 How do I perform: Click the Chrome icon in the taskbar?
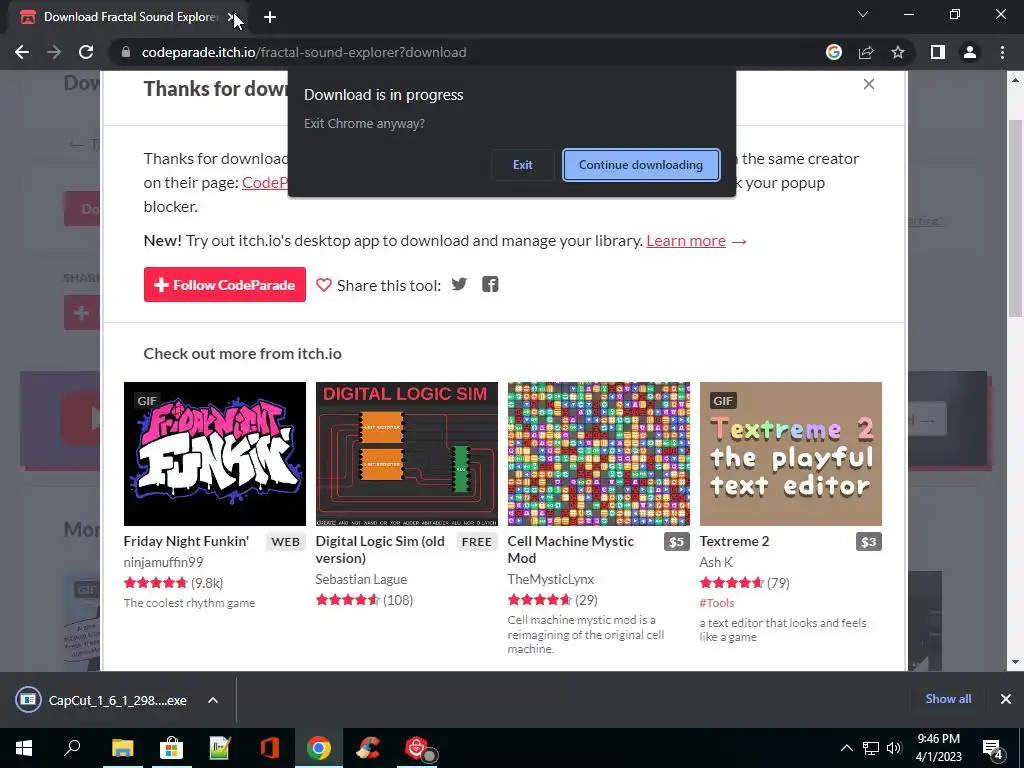319,748
